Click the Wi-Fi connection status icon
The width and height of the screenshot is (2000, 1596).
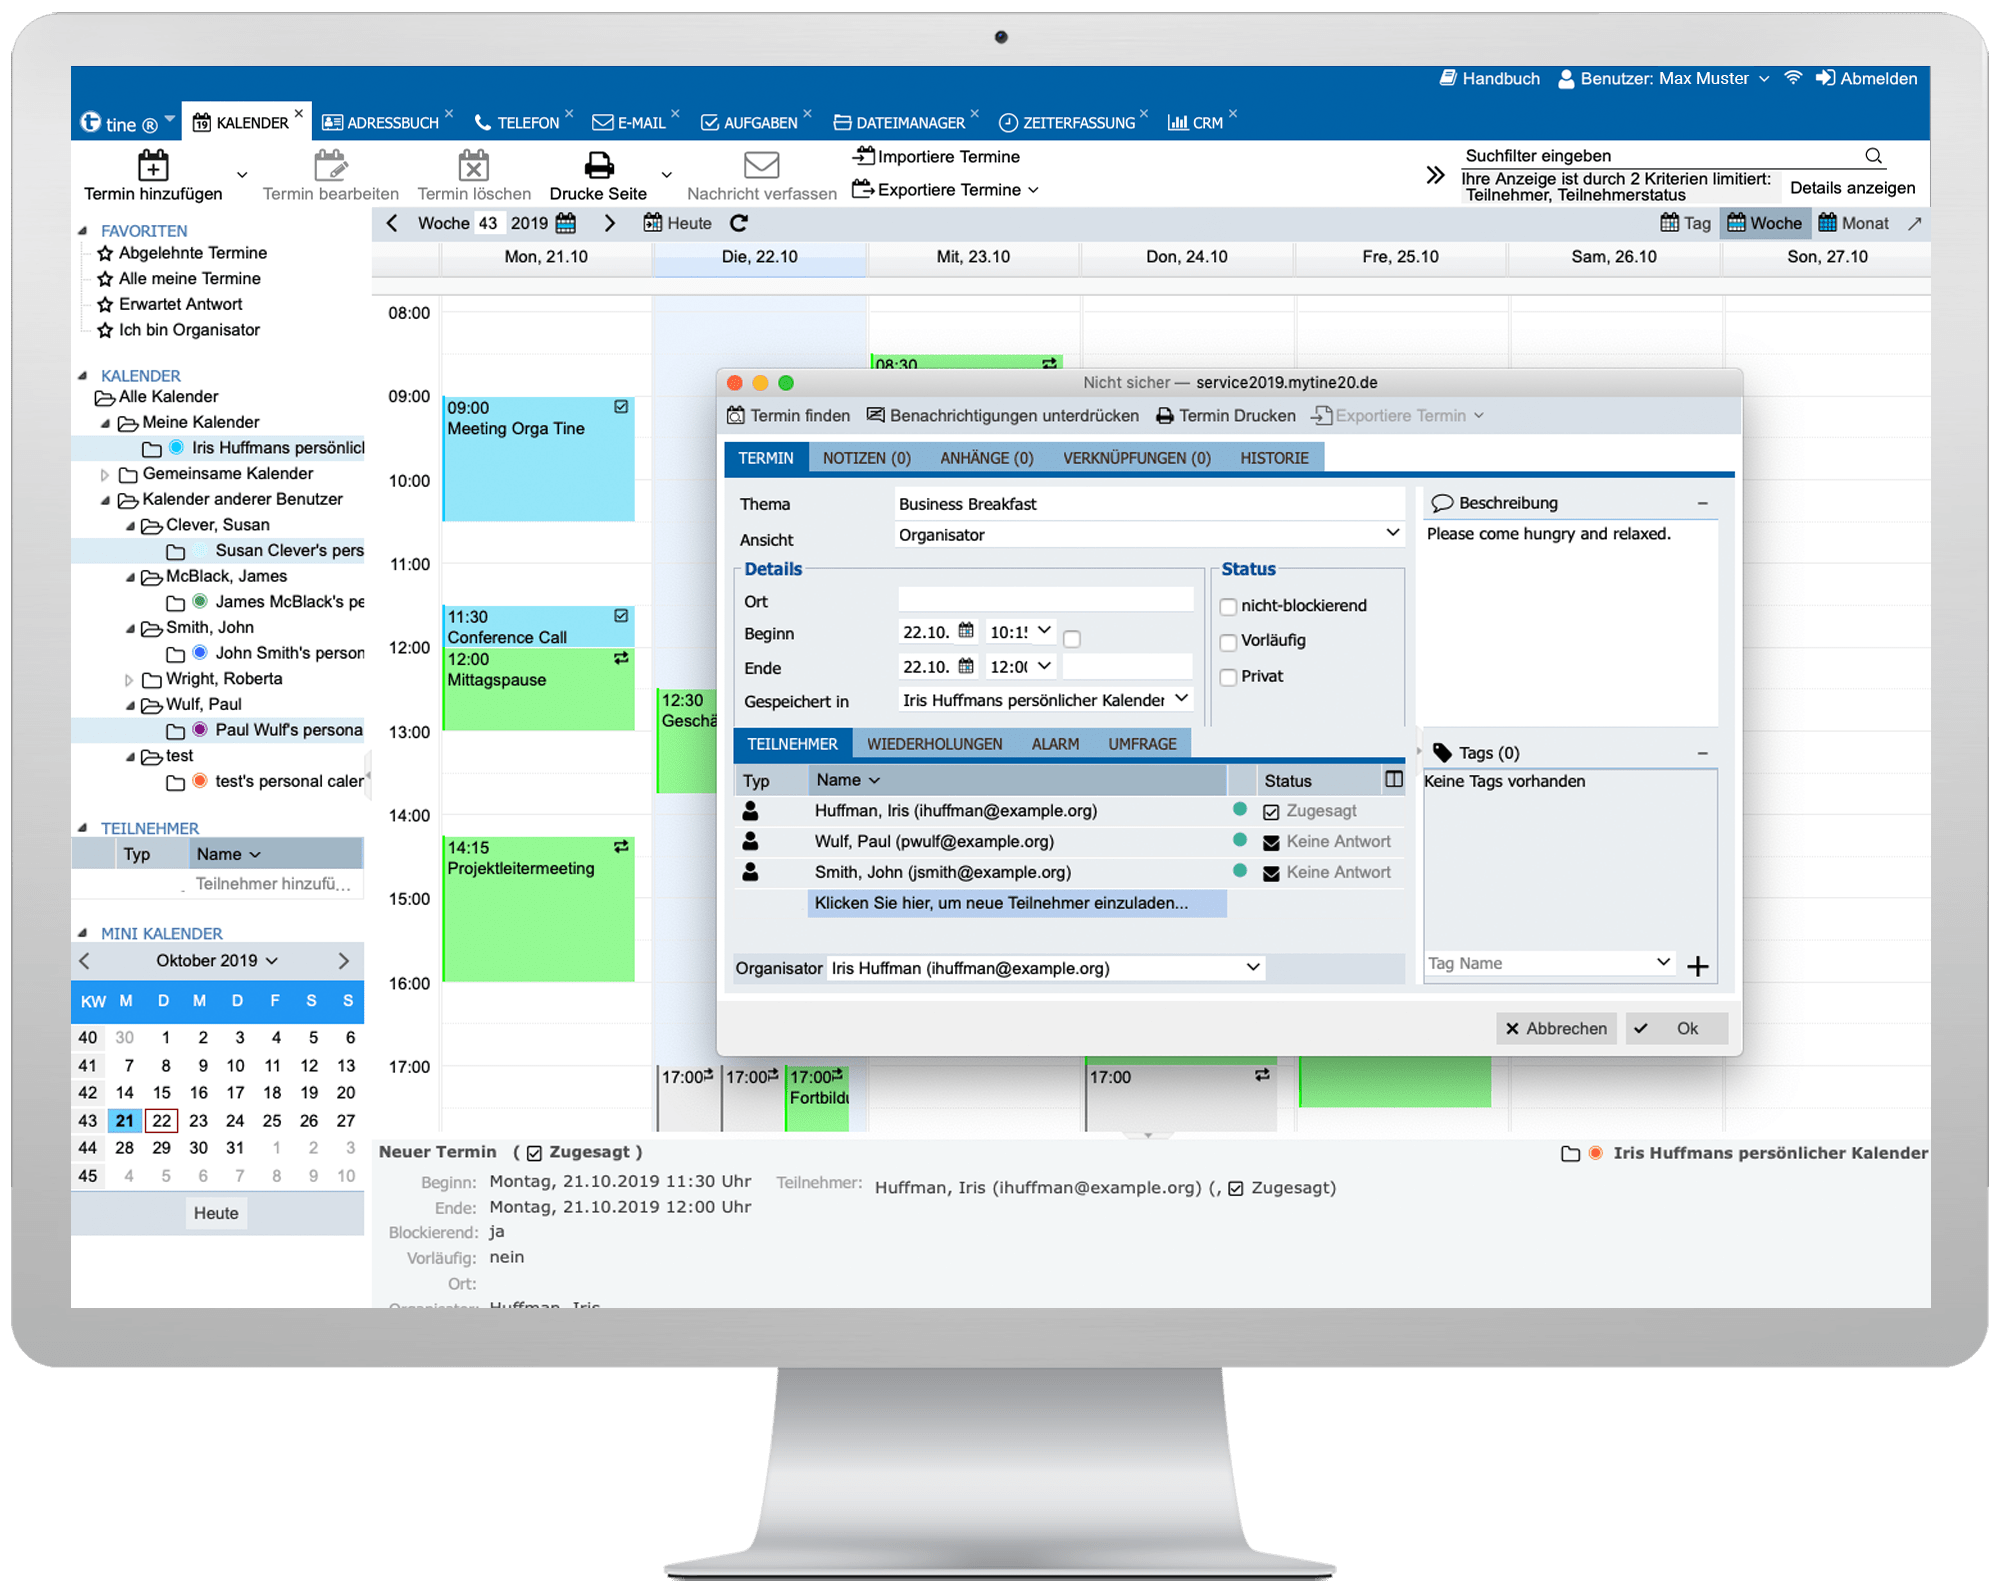(1793, 78)
